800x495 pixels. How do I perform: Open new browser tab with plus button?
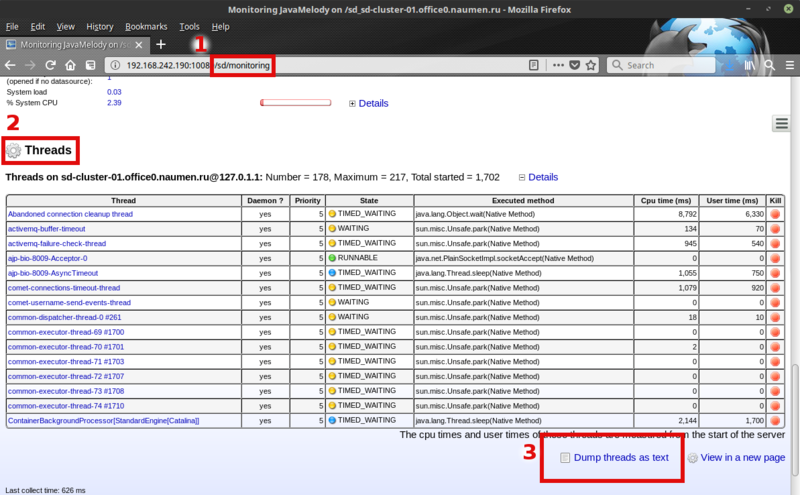point(161,45)
